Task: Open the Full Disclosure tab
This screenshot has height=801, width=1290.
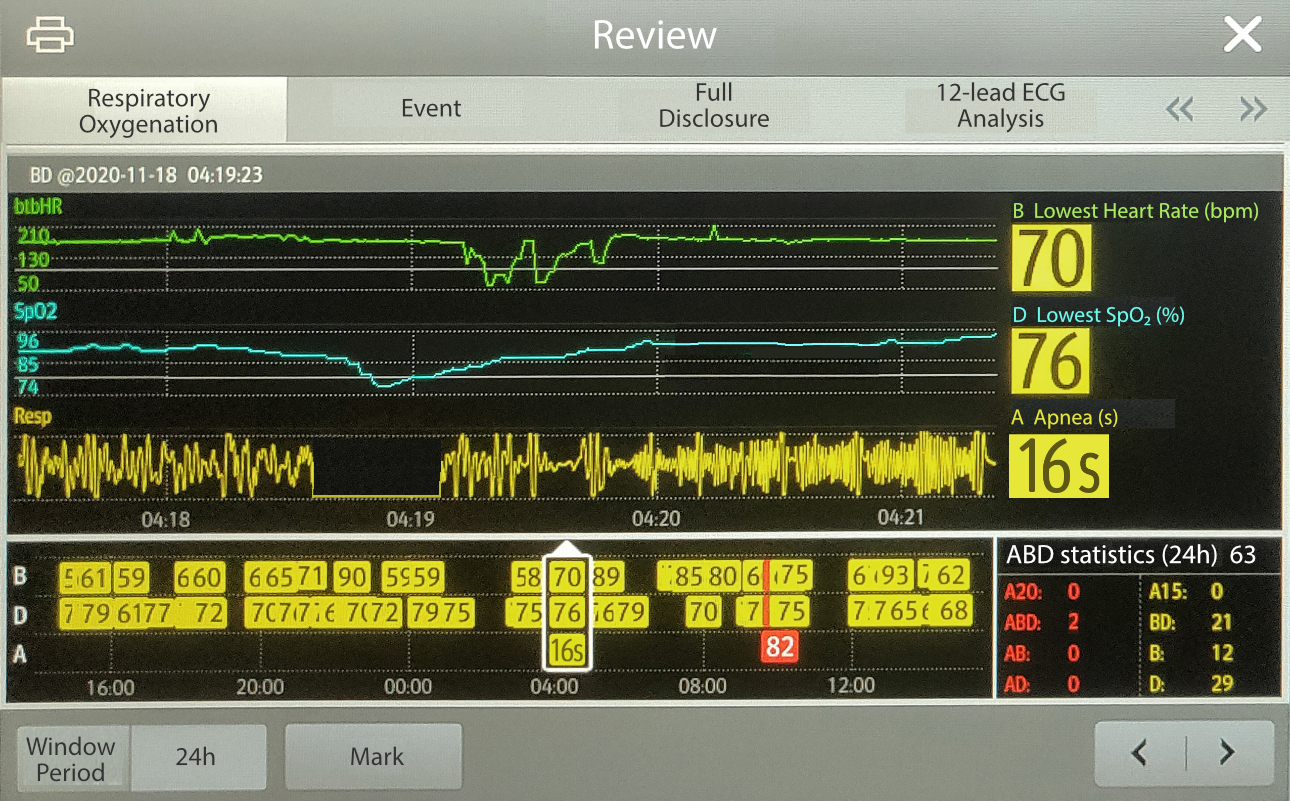Action: [713, 108]
